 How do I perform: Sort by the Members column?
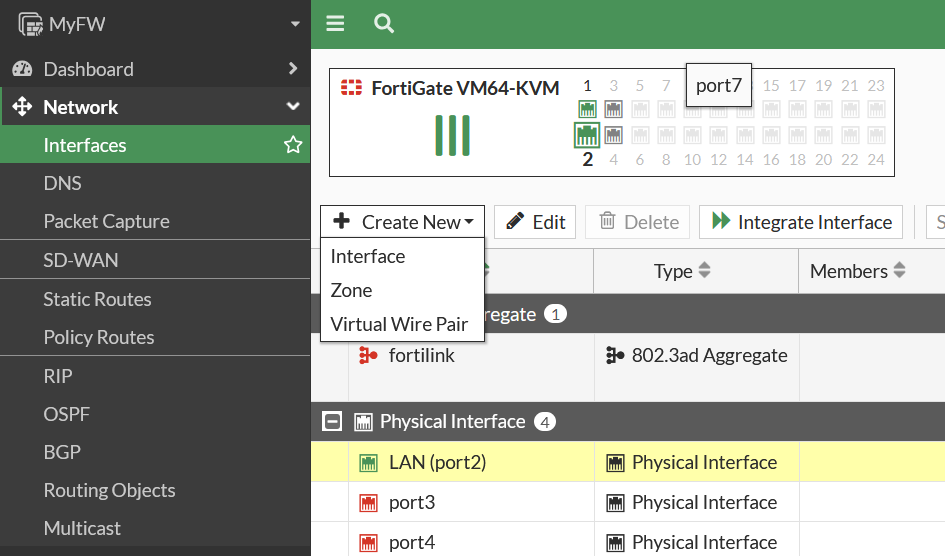click(858, 271)
